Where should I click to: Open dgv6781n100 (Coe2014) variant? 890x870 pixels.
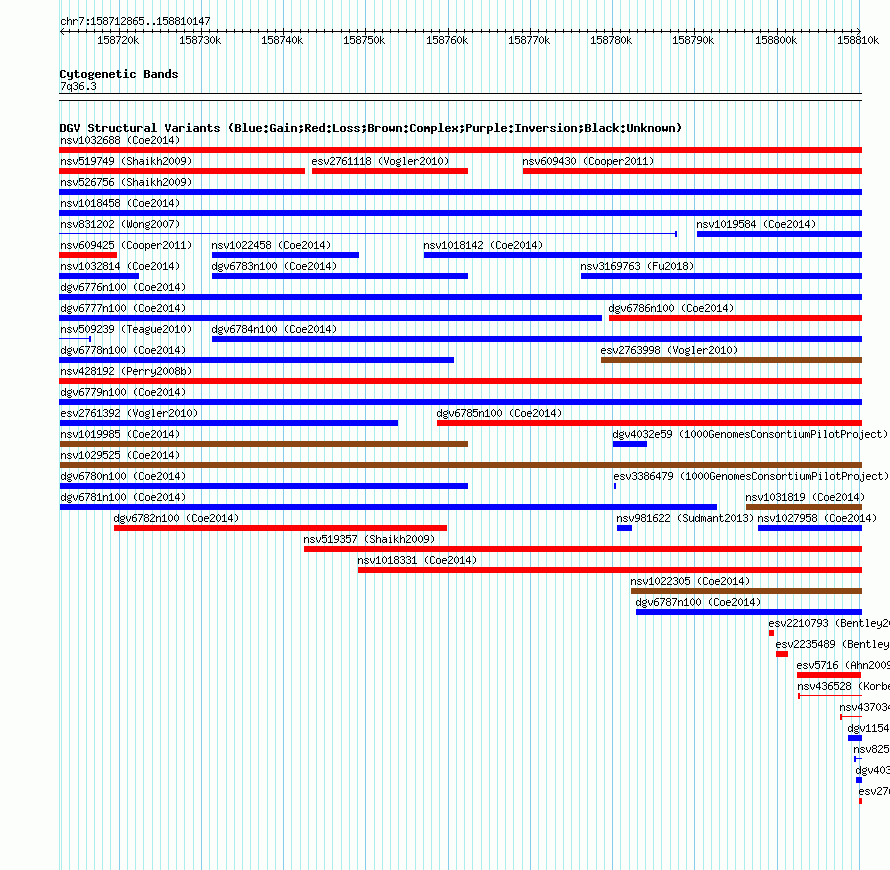point(123,497)
